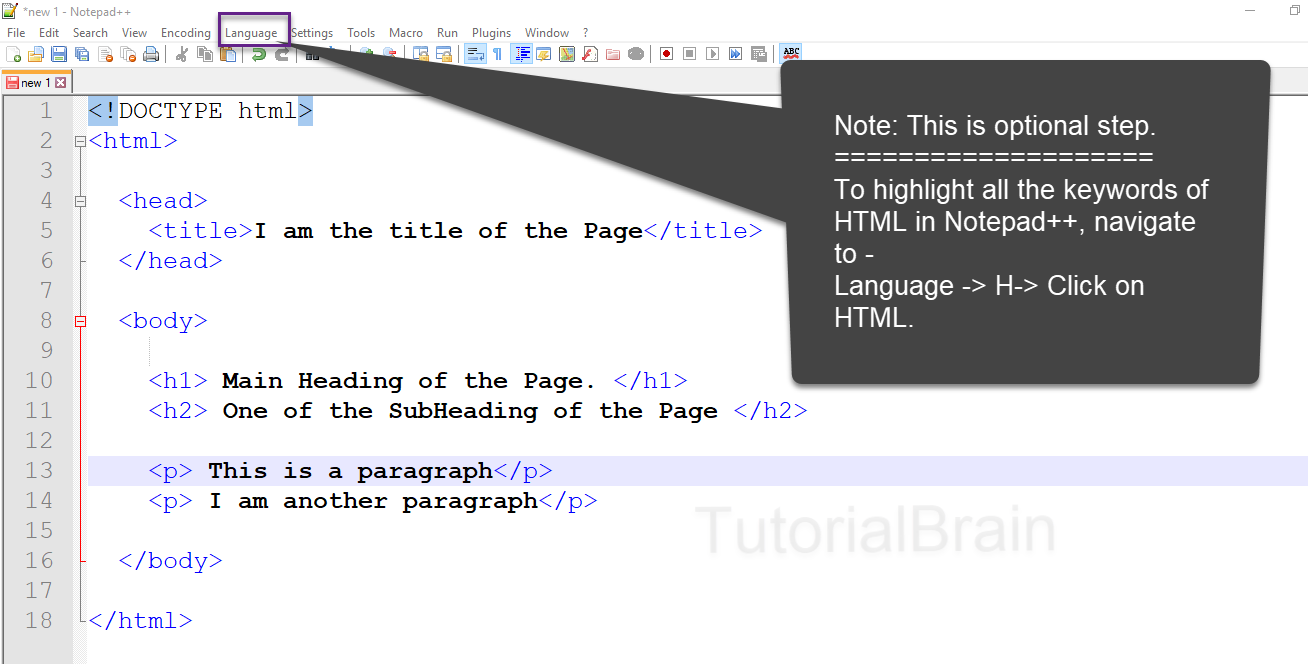Open the File menu
The image size is (1308, 664).
[16, 33]
